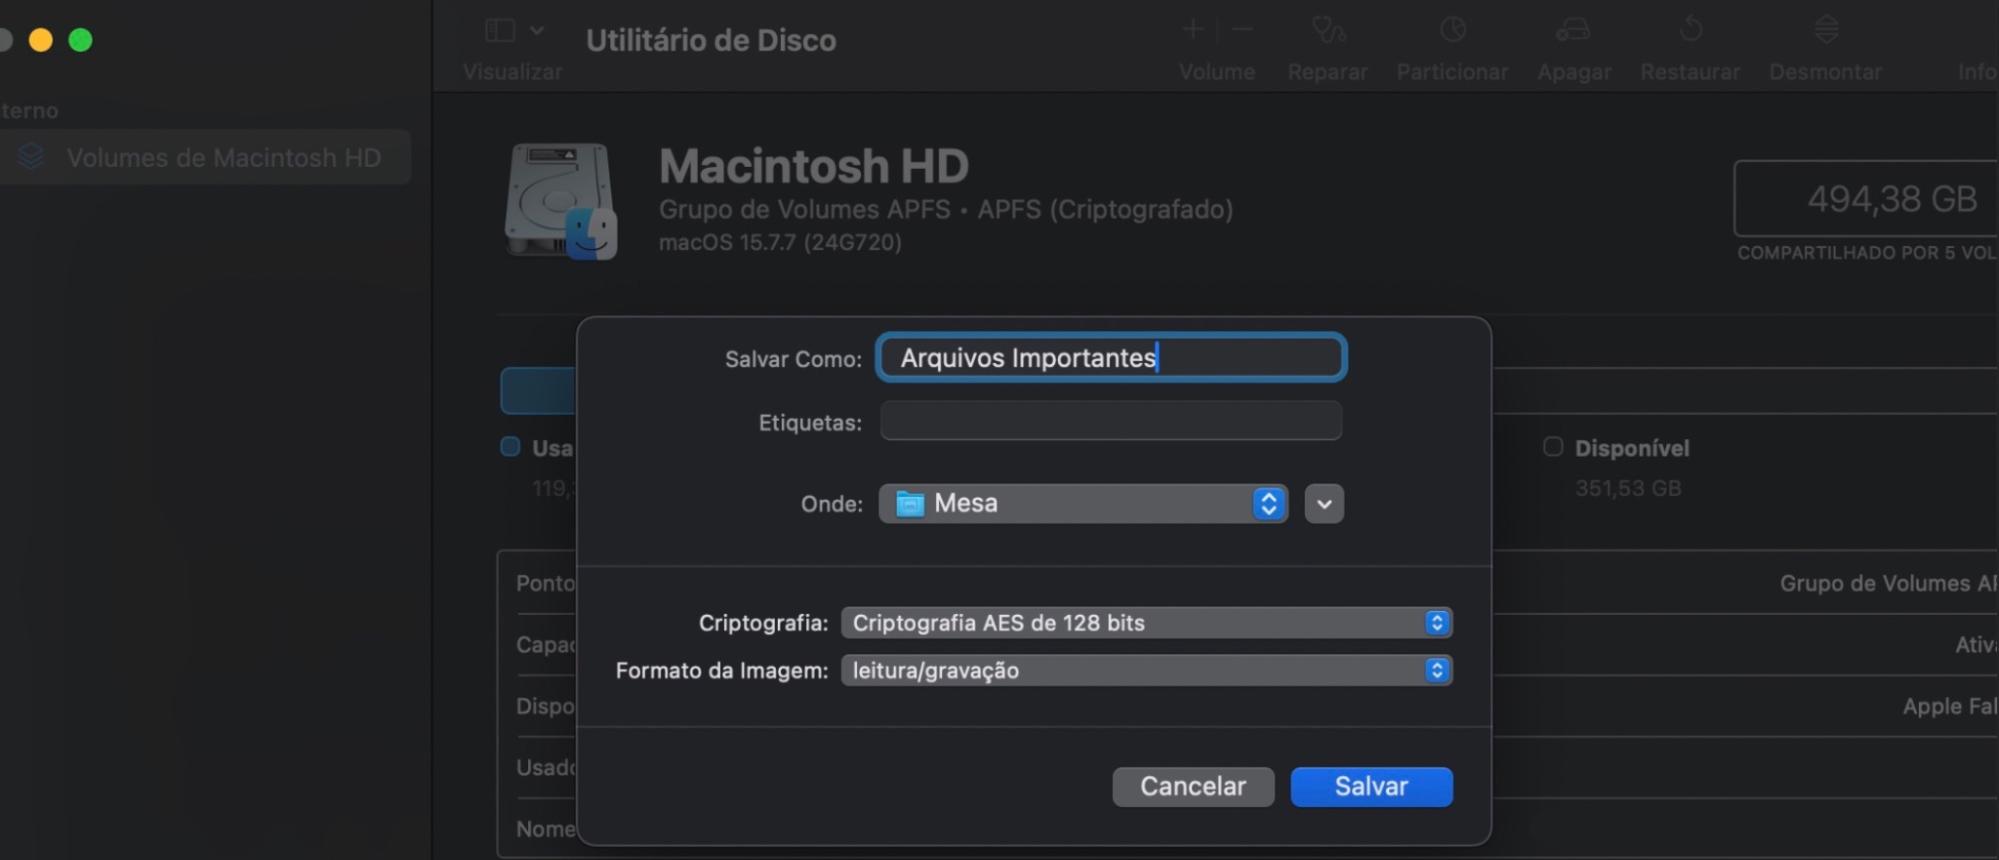
Task: Expand the save dialog with chevron button
Action: click(x=1324, y=504)
